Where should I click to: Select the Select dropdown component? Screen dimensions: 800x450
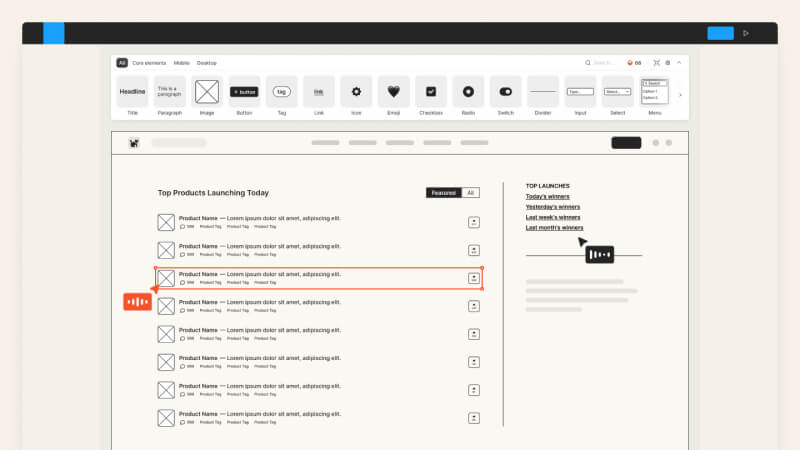click(617, 92)
